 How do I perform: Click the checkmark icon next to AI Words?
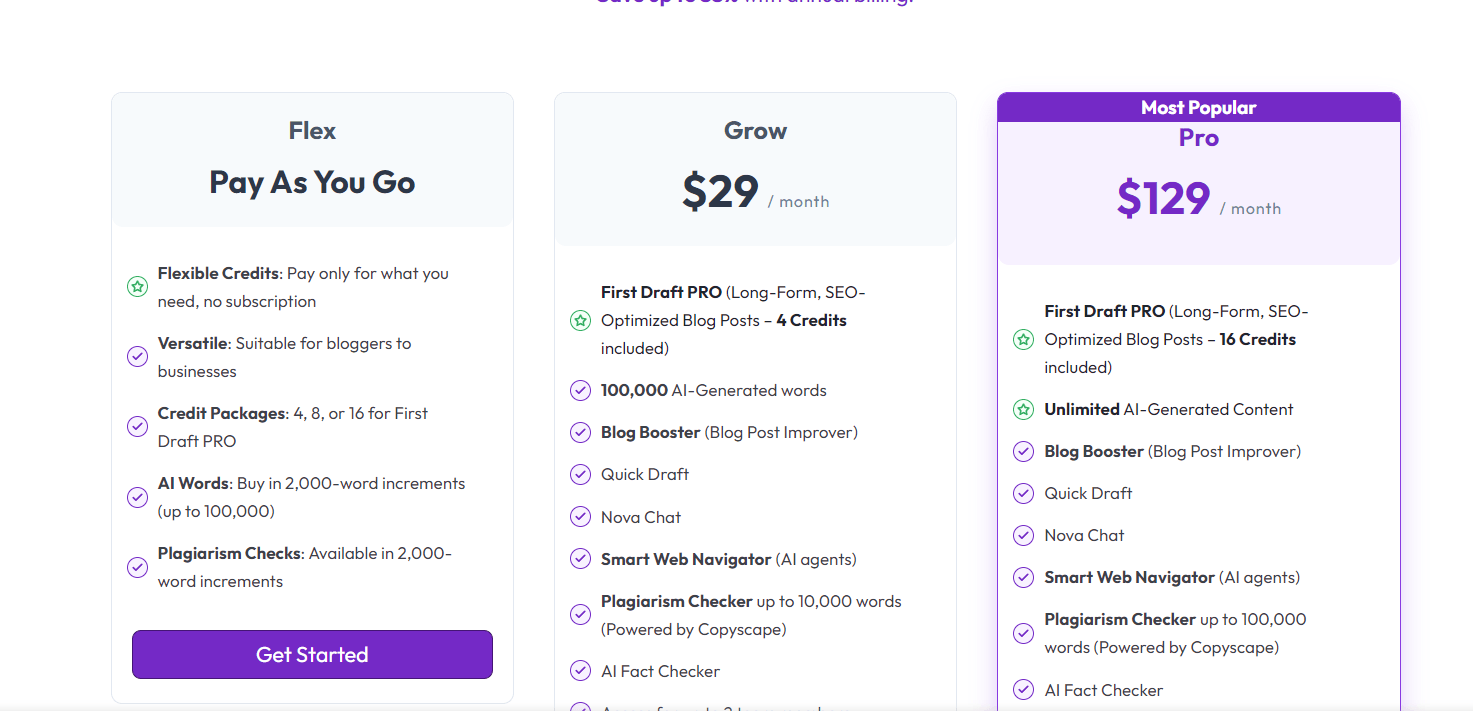(x=138, y=497)
